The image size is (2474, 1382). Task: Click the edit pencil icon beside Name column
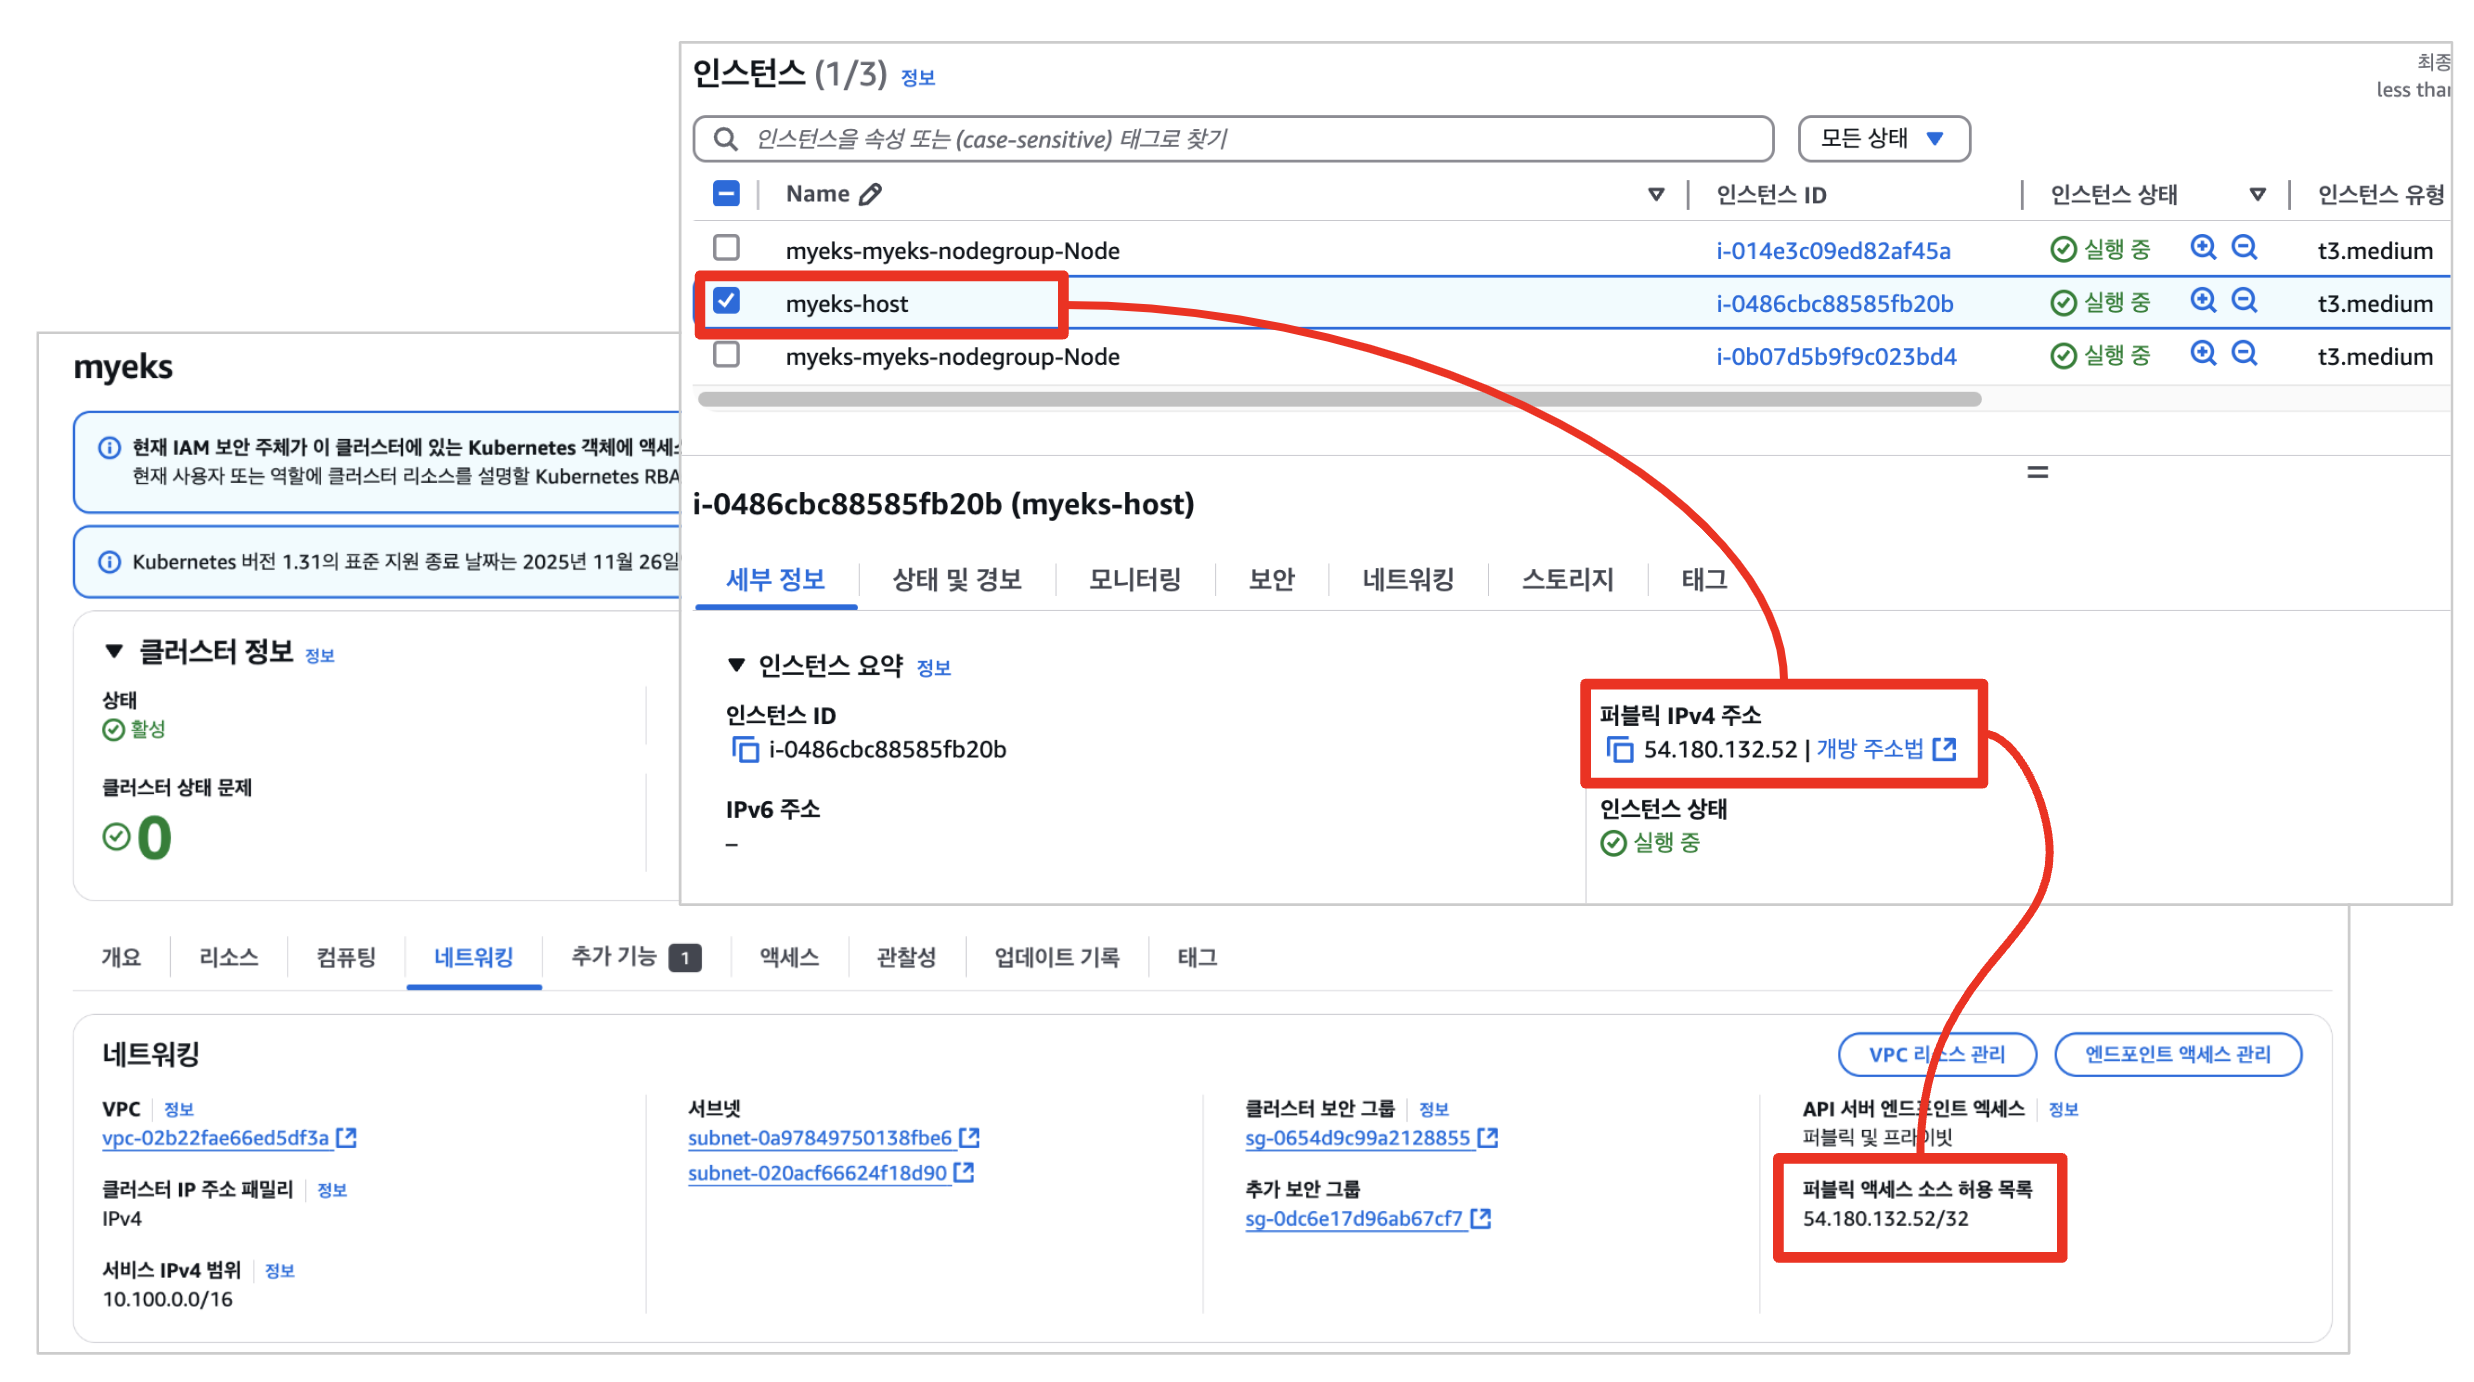870,194
